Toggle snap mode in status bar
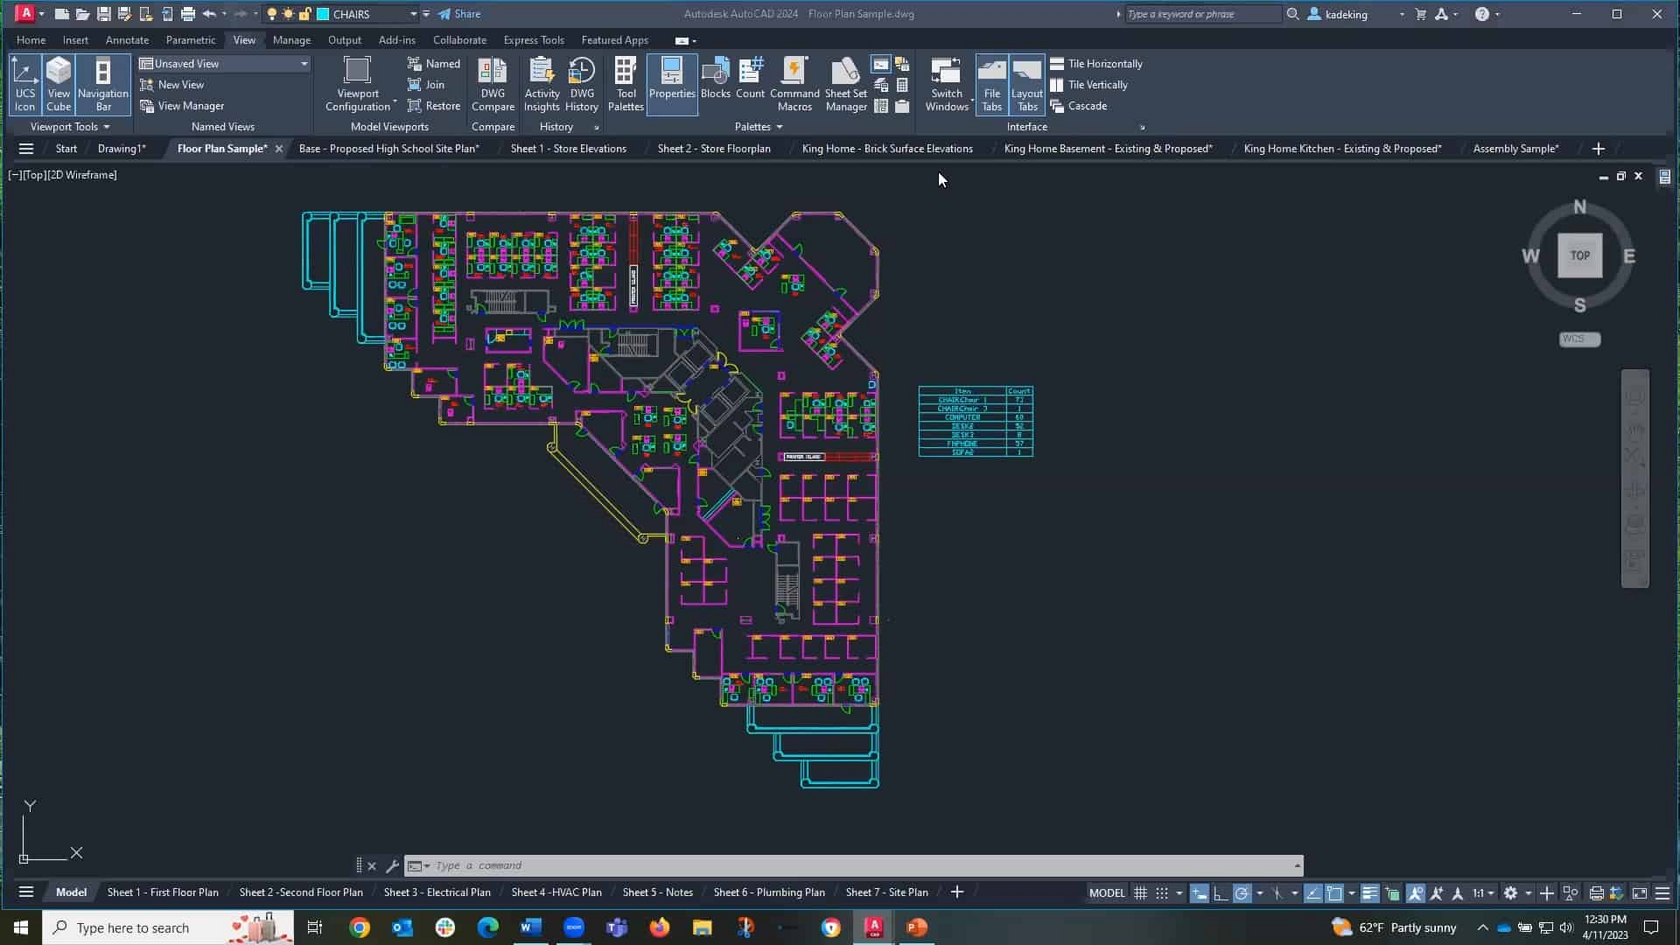 pos(1162,893)
